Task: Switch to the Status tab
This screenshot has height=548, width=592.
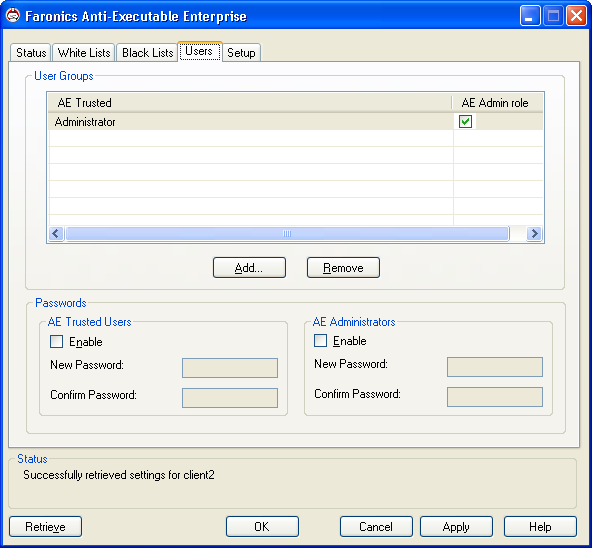Action: coord(31,52)
